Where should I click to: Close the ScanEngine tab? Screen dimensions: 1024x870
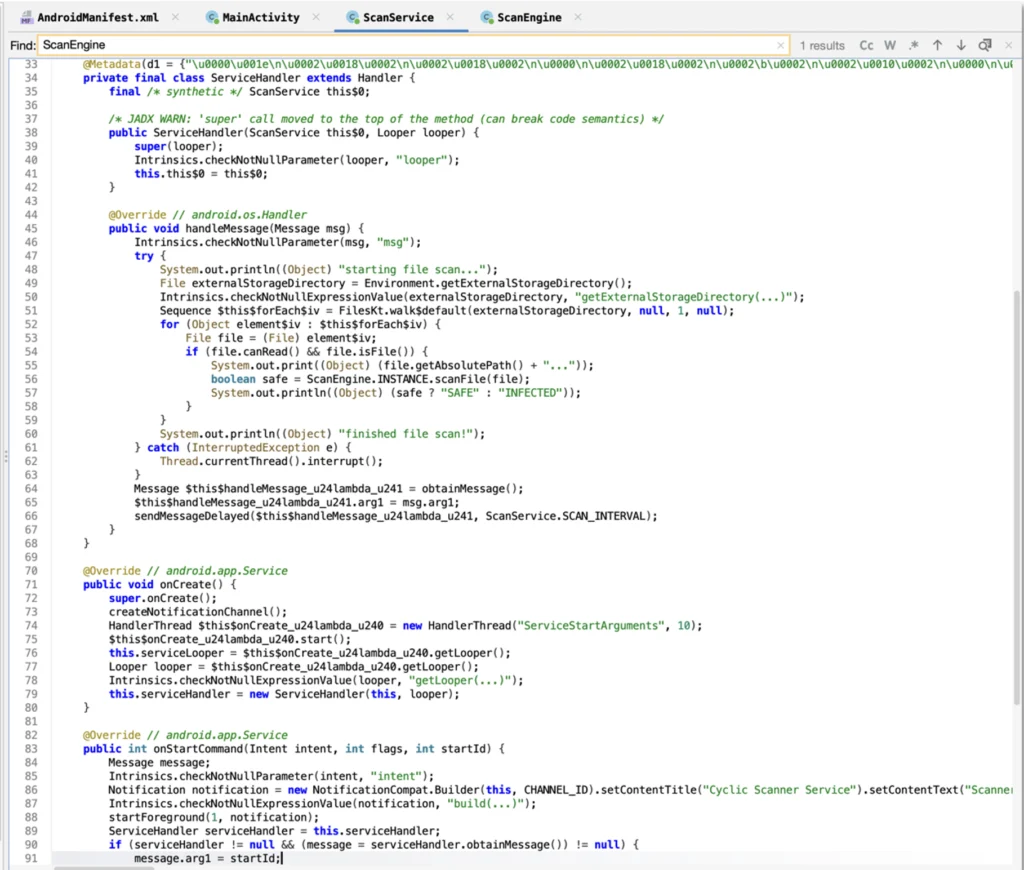point(576,17)
